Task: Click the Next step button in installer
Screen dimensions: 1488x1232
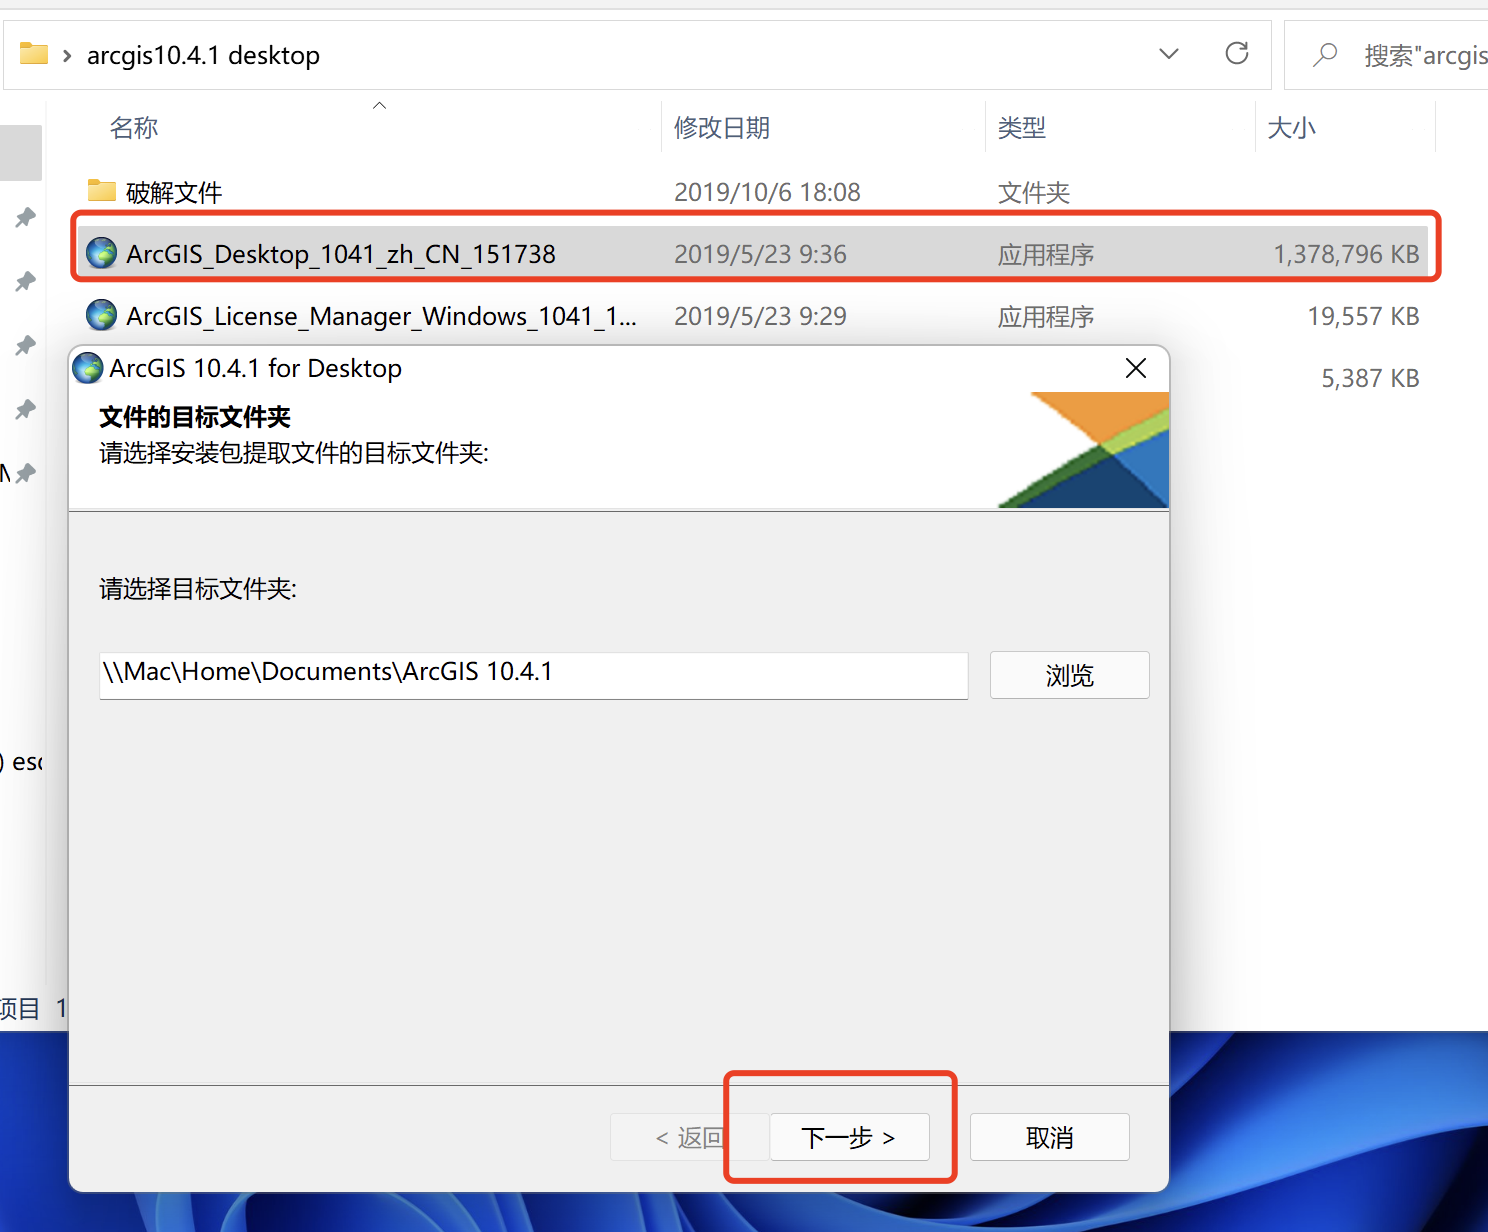Action: point(849,1137)
